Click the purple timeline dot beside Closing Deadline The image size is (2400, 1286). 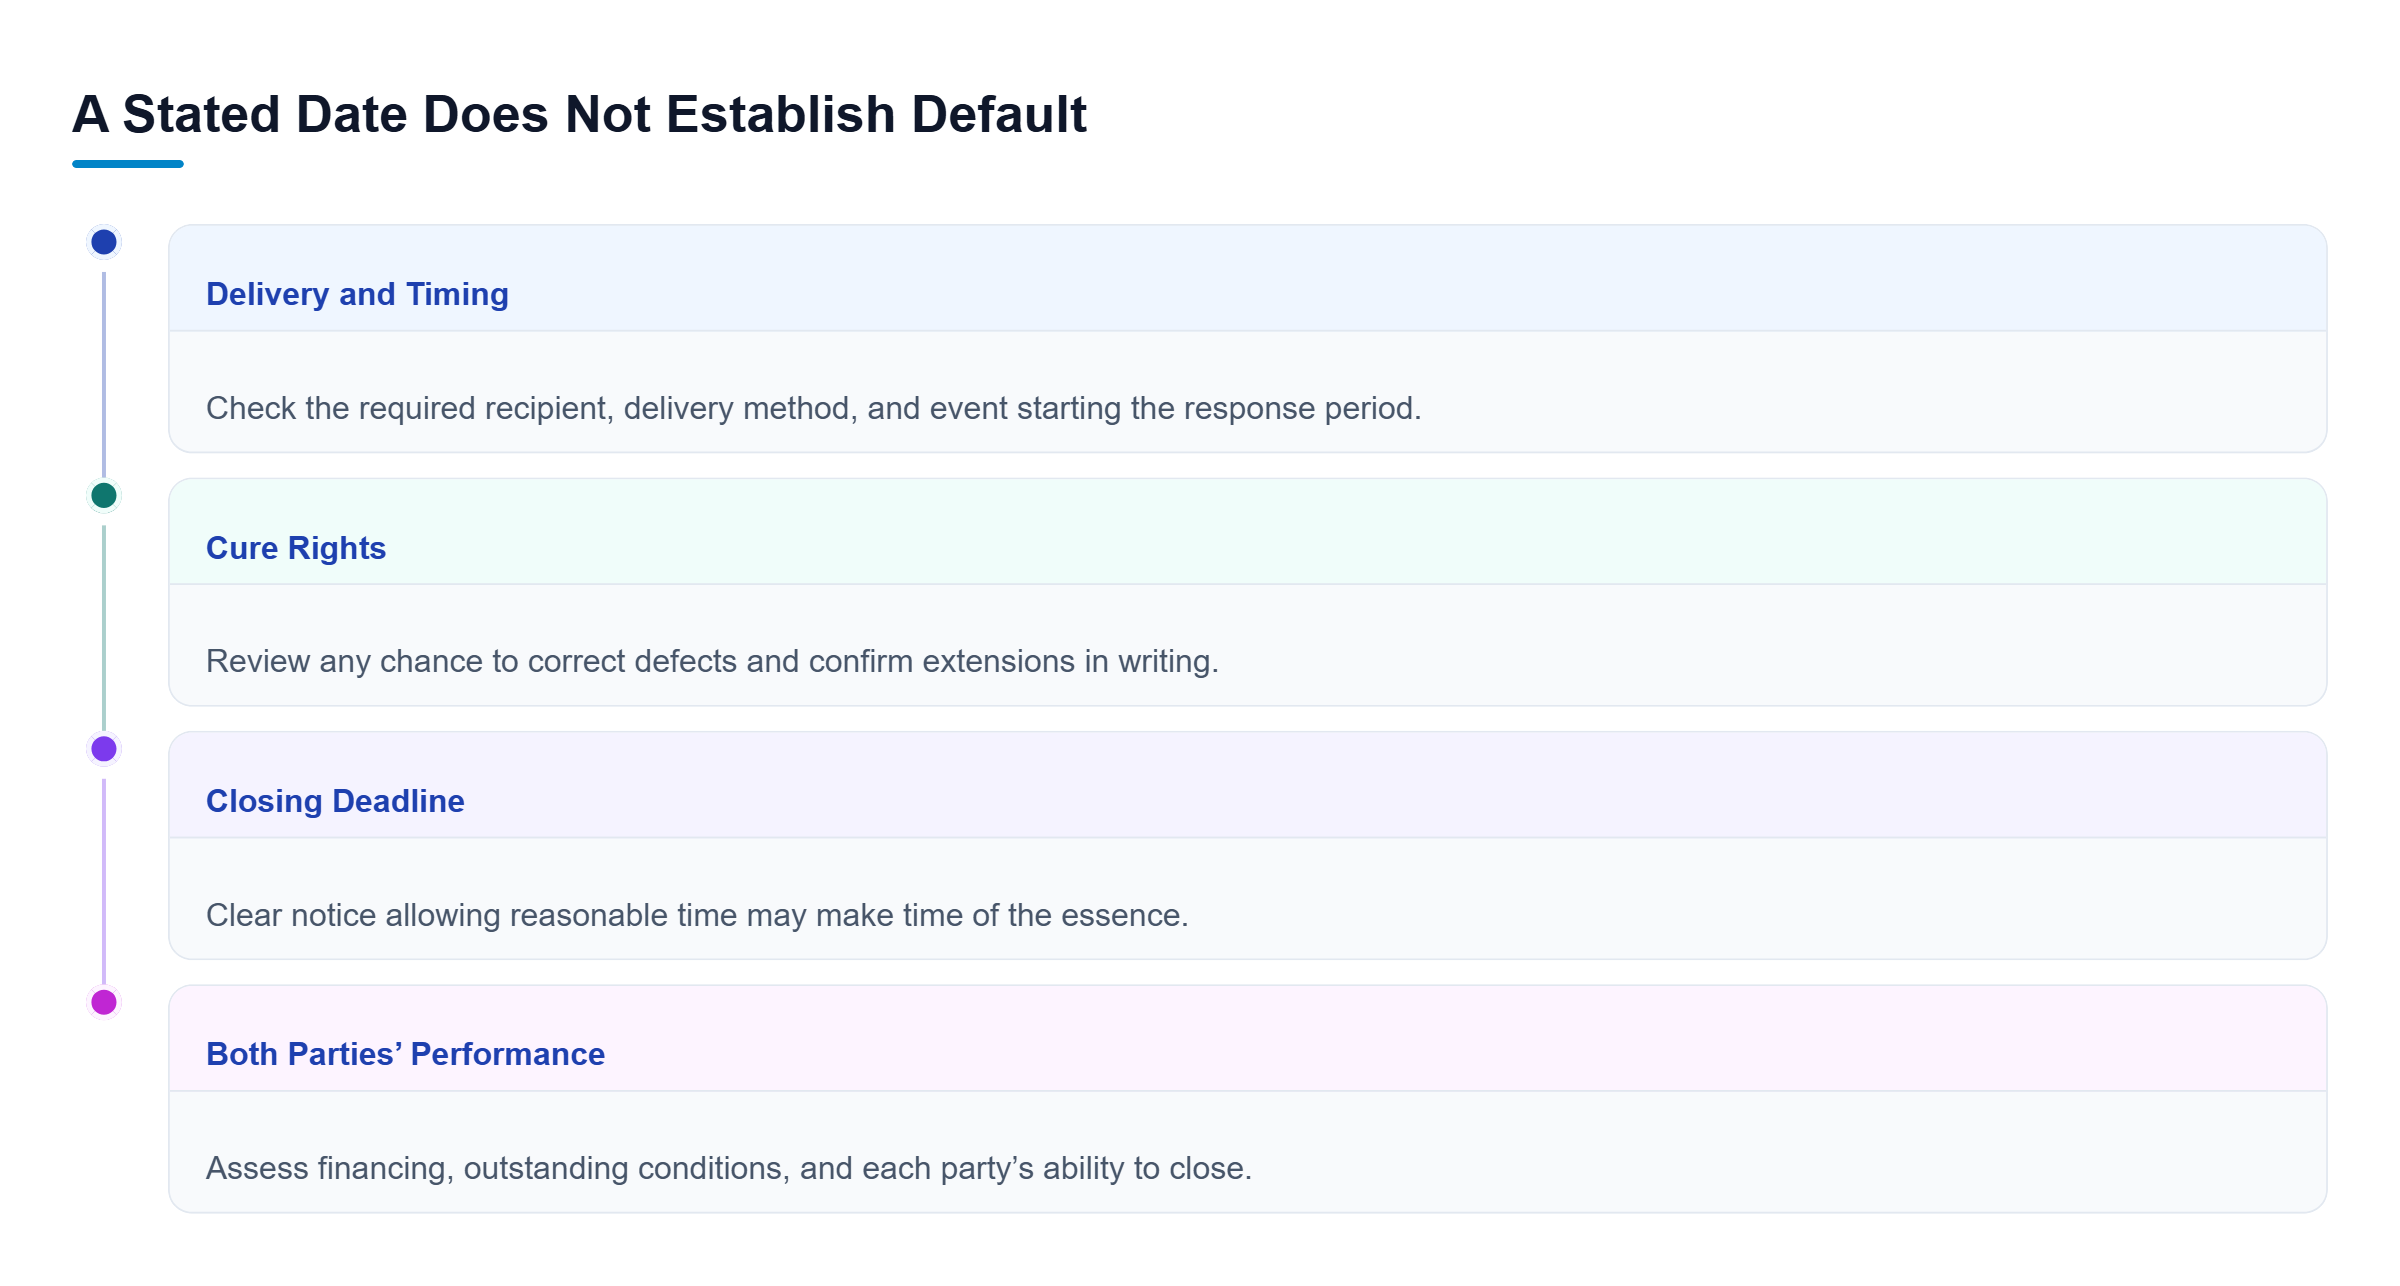click(x=104, y=748)
